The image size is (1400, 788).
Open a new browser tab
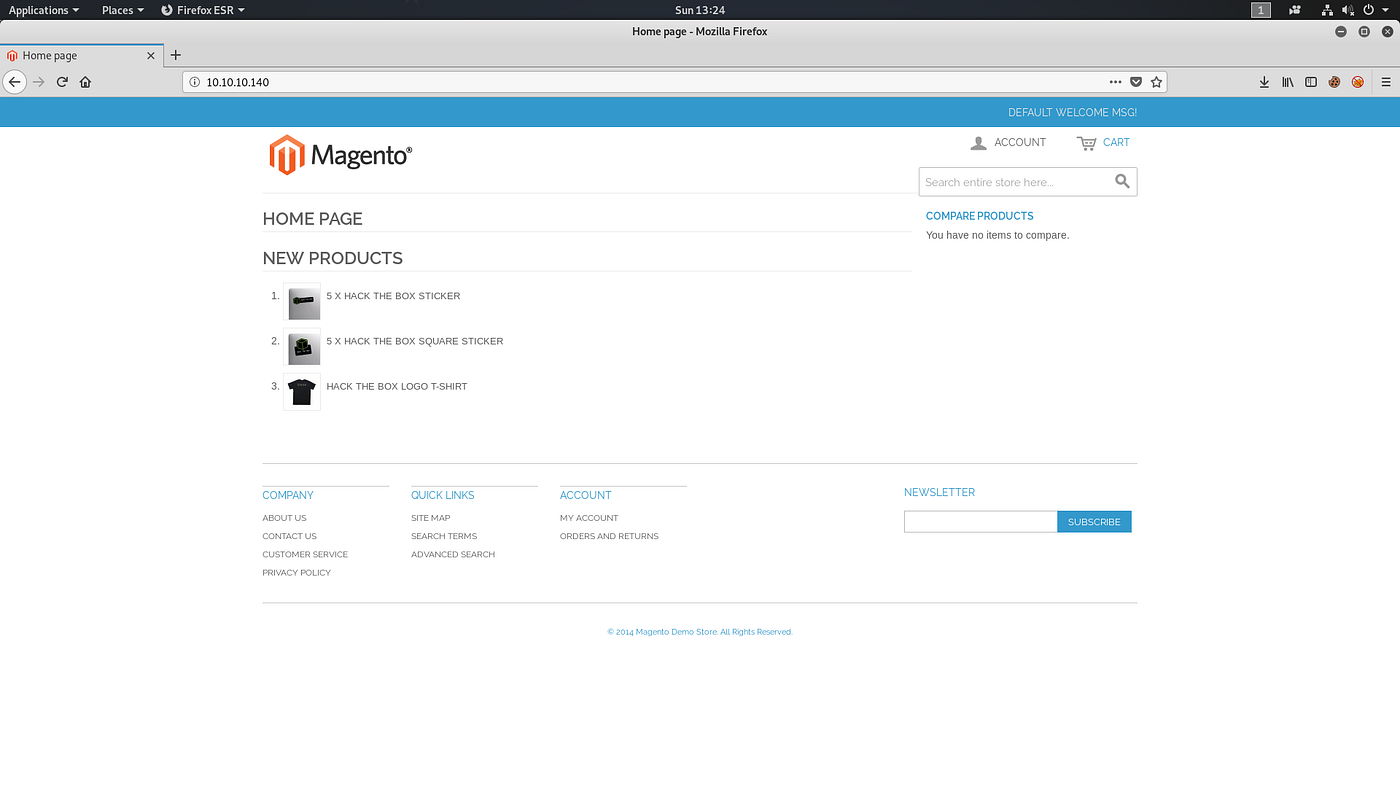coord(176,55)
